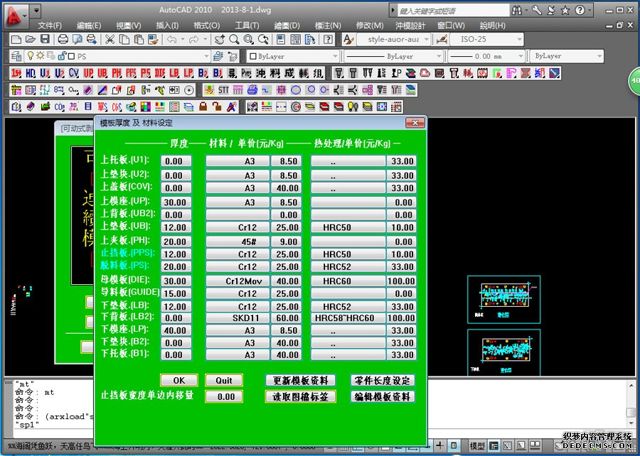Open the ISO-25 dimension style dropdown
Image resolution: width=640 pixels, height=456 pixels.
[519, 40]
